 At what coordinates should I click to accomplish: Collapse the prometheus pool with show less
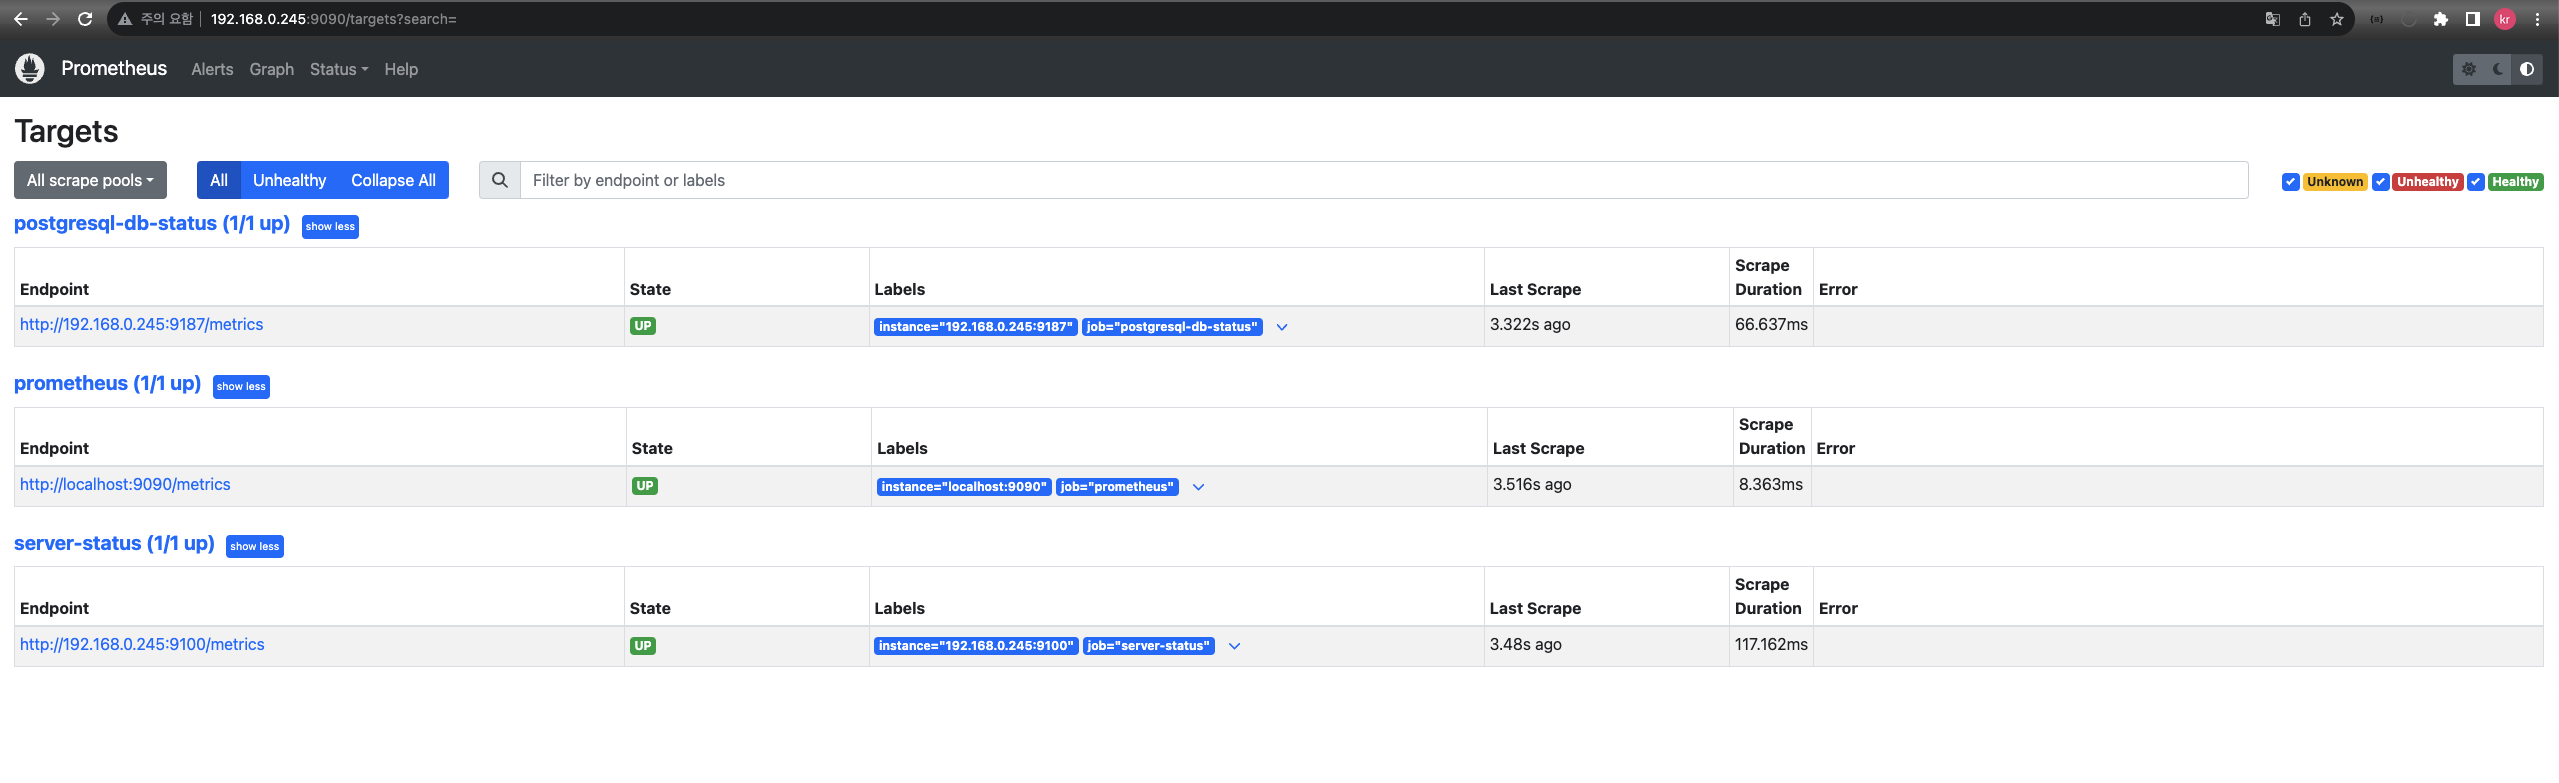pos(241,387)
